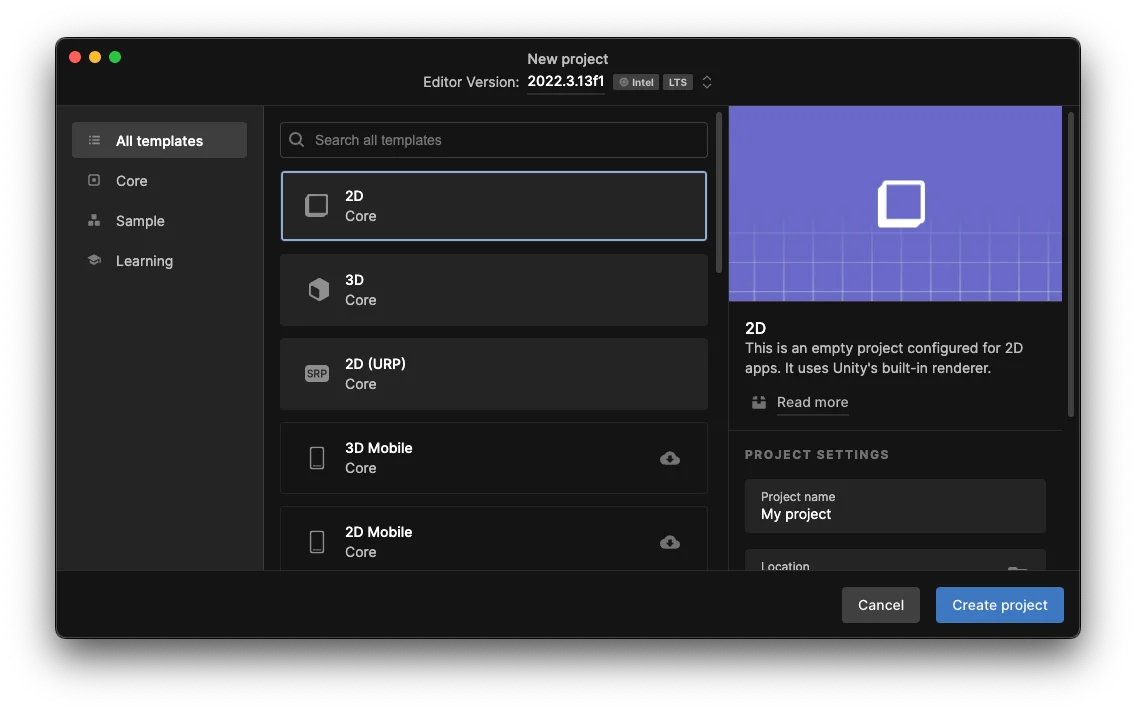Click the editor version 2022.3.13f1 text
Image resolution: width=1136 pixels, height=712 pixels.
[x=566, y=82]
